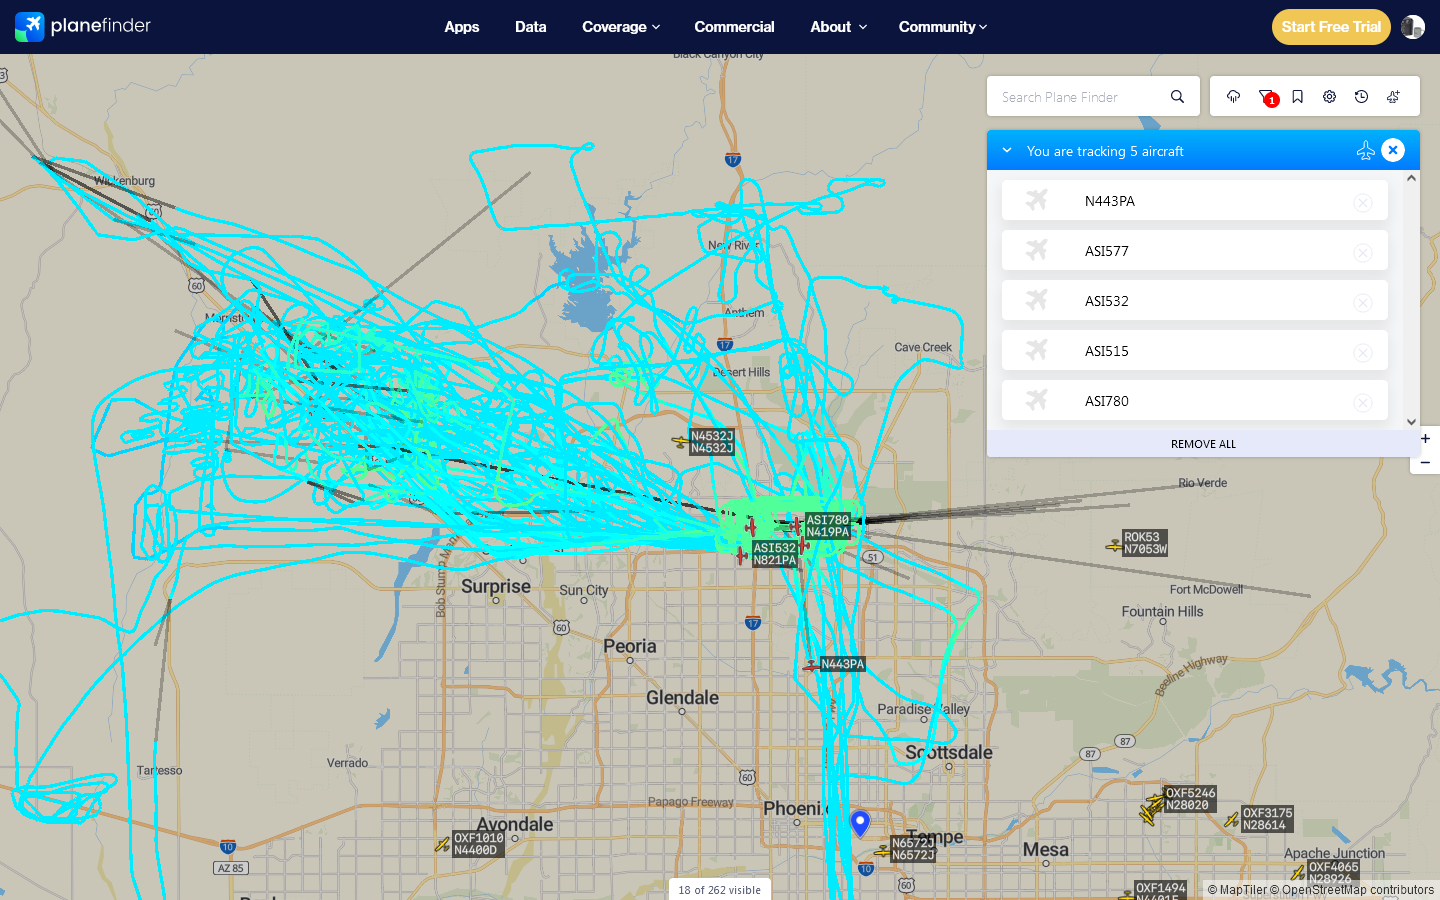Click plane icon beside ASI577 row
The width and height of the screenshot is (1440, 900).
pos(1036,250)
